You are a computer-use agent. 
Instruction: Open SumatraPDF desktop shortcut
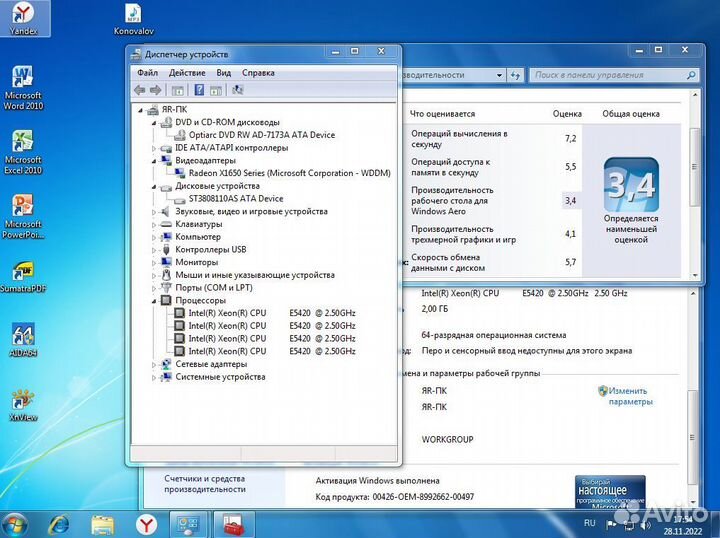click(x=23, y=277)
